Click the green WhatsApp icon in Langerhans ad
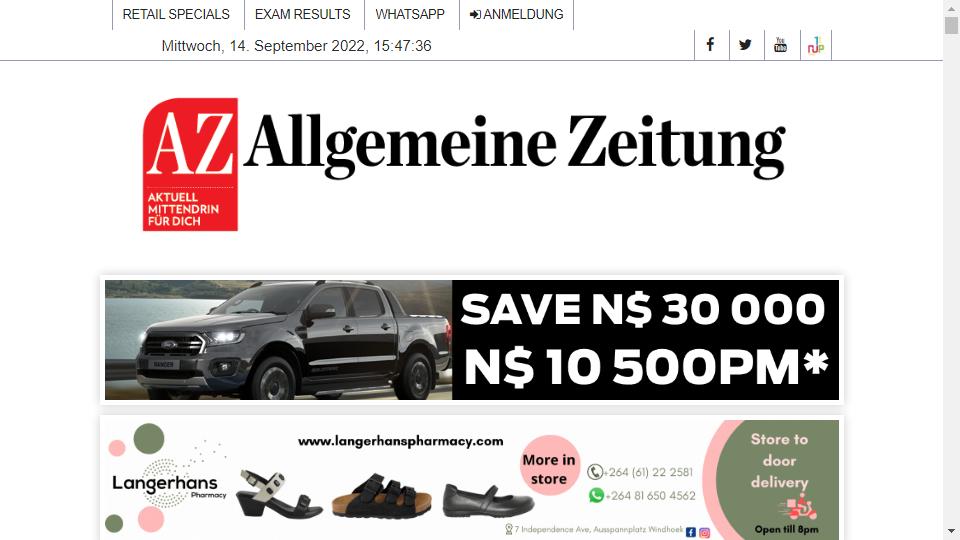Image resolution: width=960 pixels, height=540 pixels. pyautogui.click(x=596, y=495)
